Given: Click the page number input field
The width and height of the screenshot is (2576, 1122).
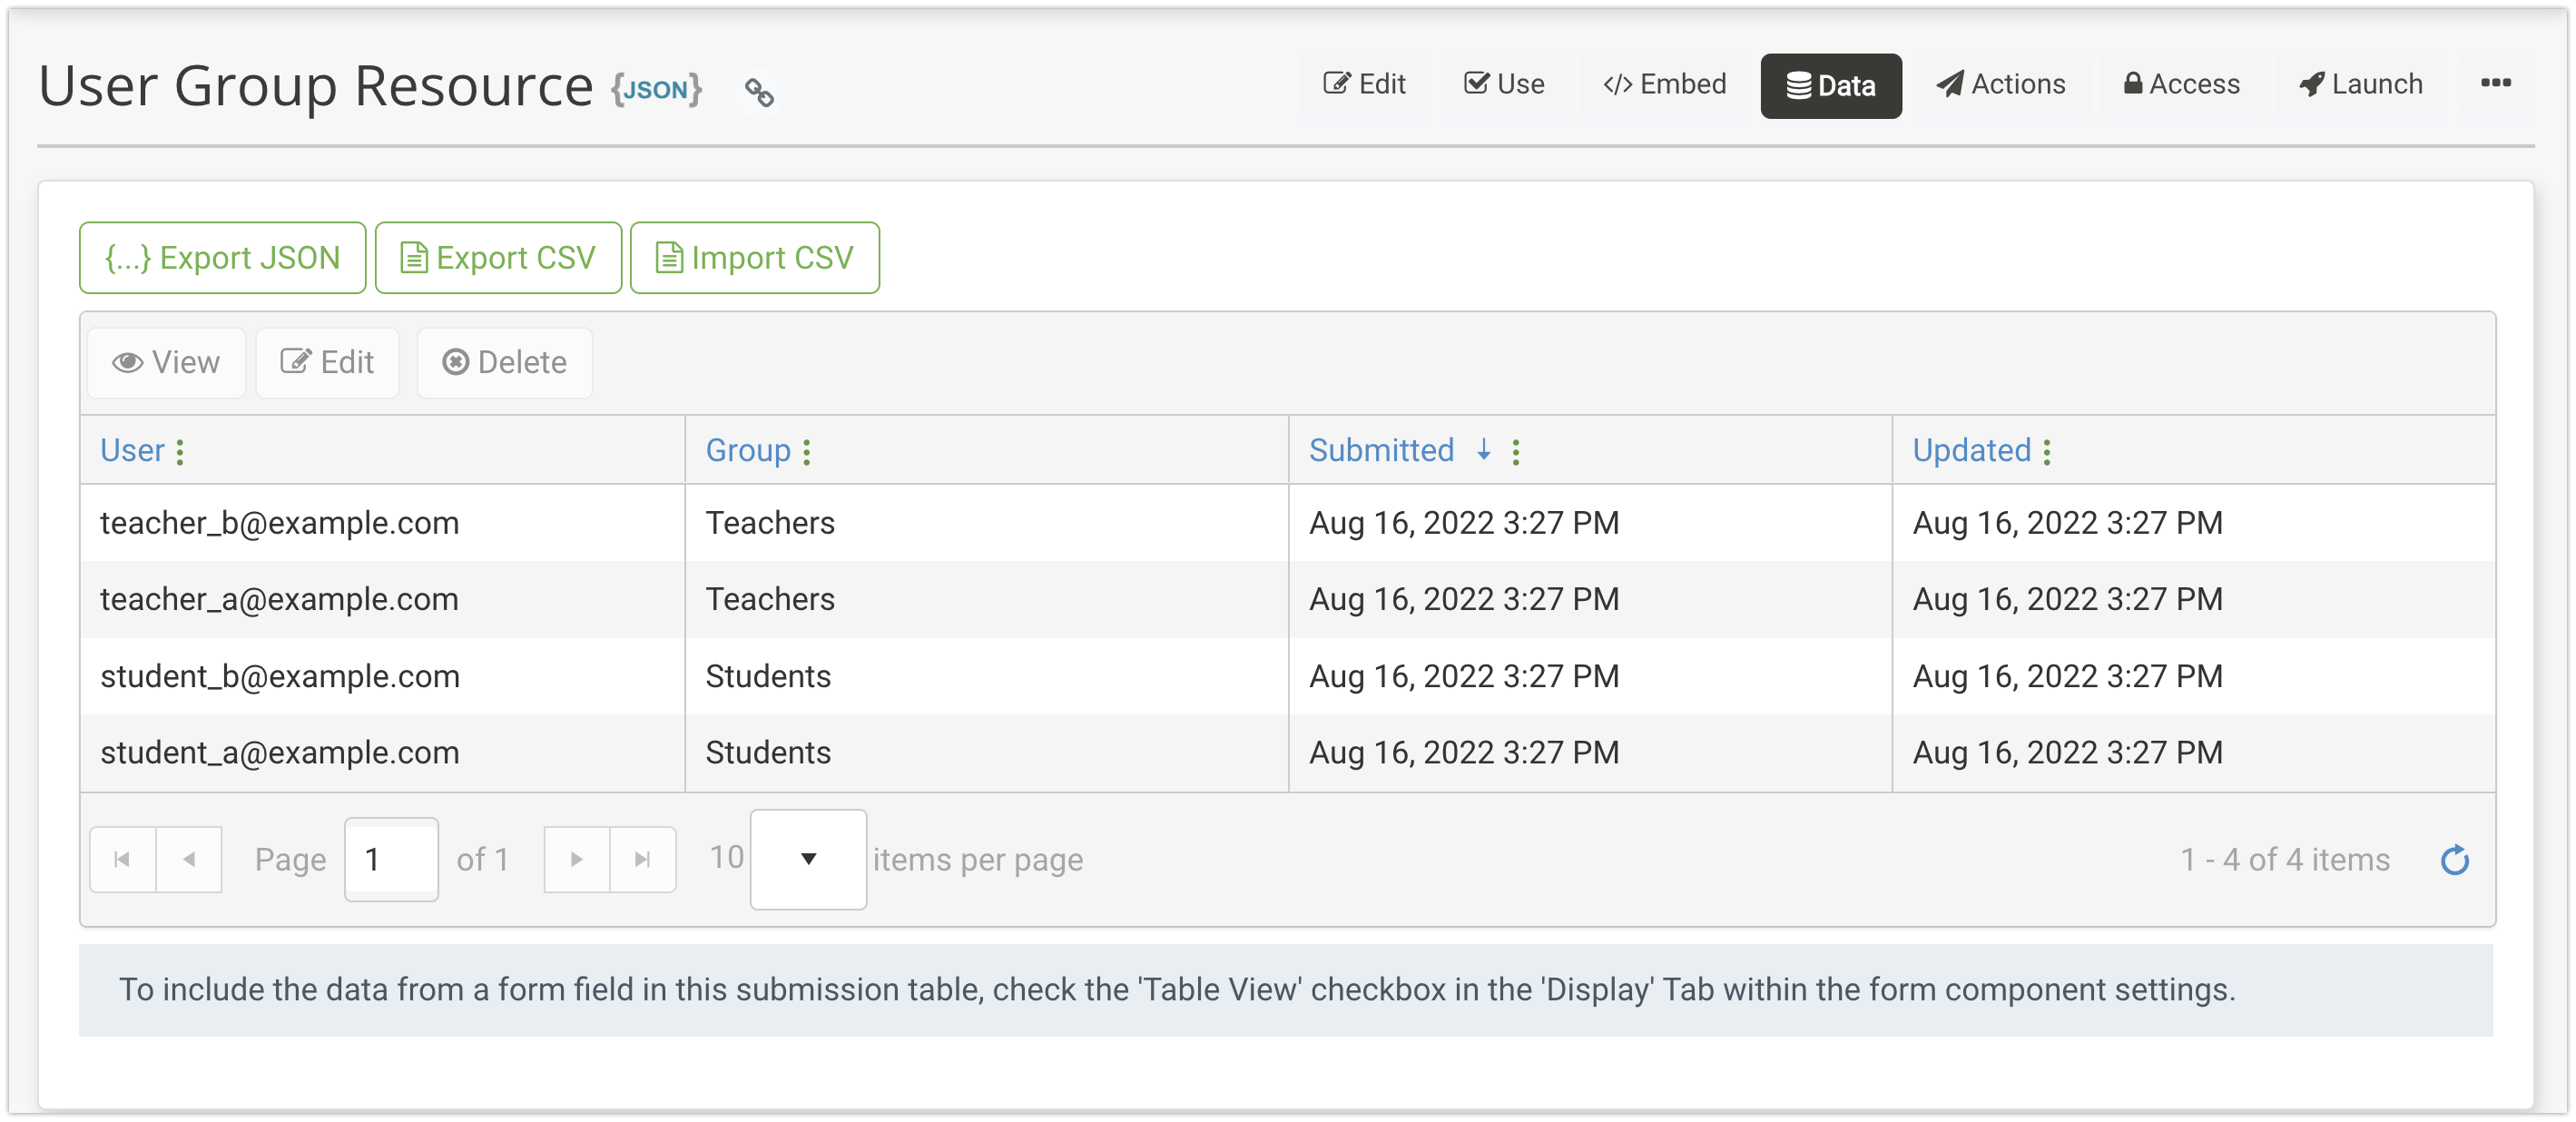Looking at the screenshot, I should click(x=391, y=860).
